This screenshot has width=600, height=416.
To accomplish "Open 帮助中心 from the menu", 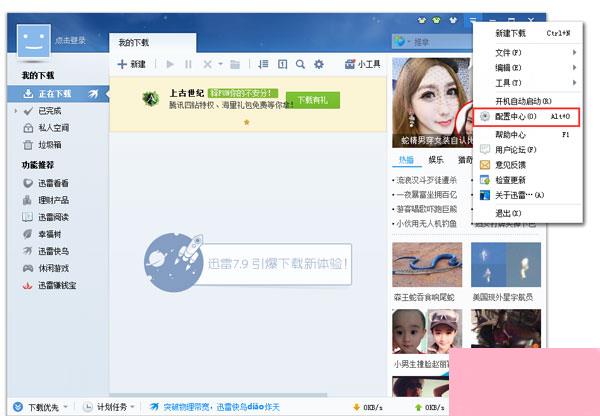I will pos(528,134).
